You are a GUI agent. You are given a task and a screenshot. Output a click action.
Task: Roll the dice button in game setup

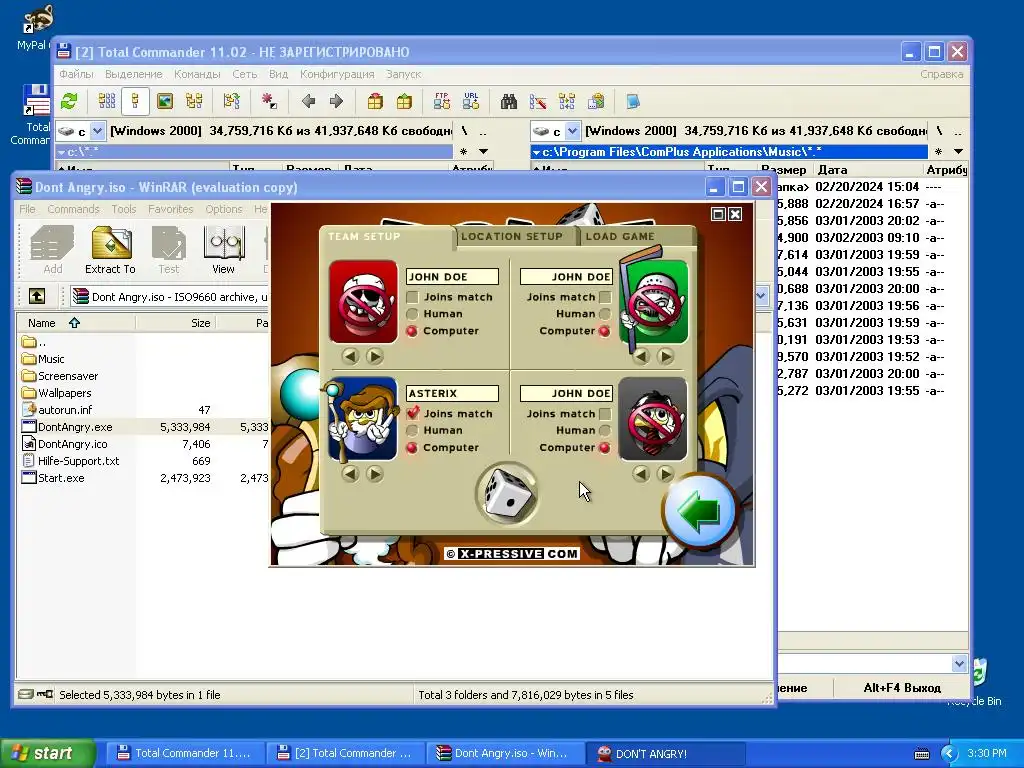(507, 494)
